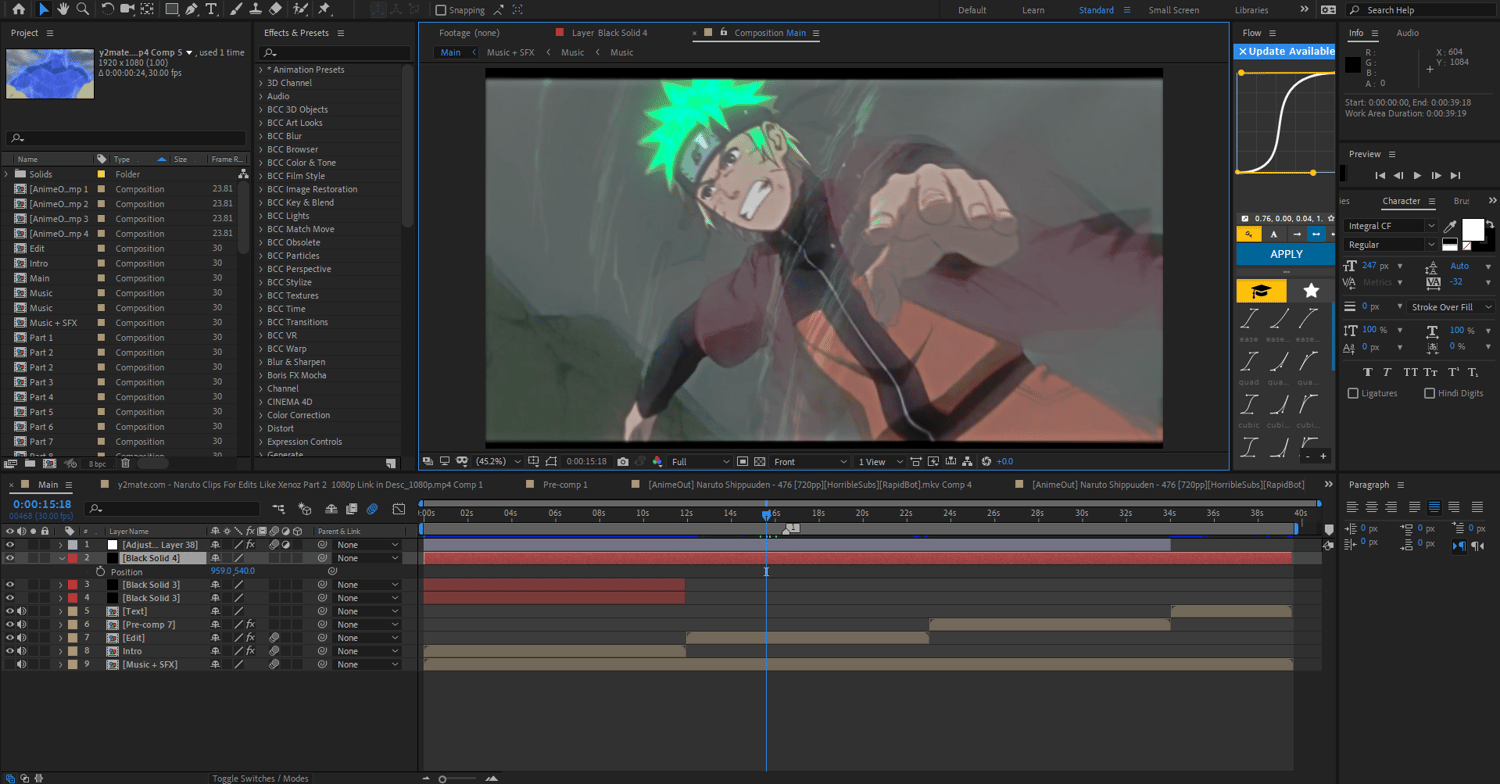
Task: Select the Brush tool in the toolbar
Action: 235,9
